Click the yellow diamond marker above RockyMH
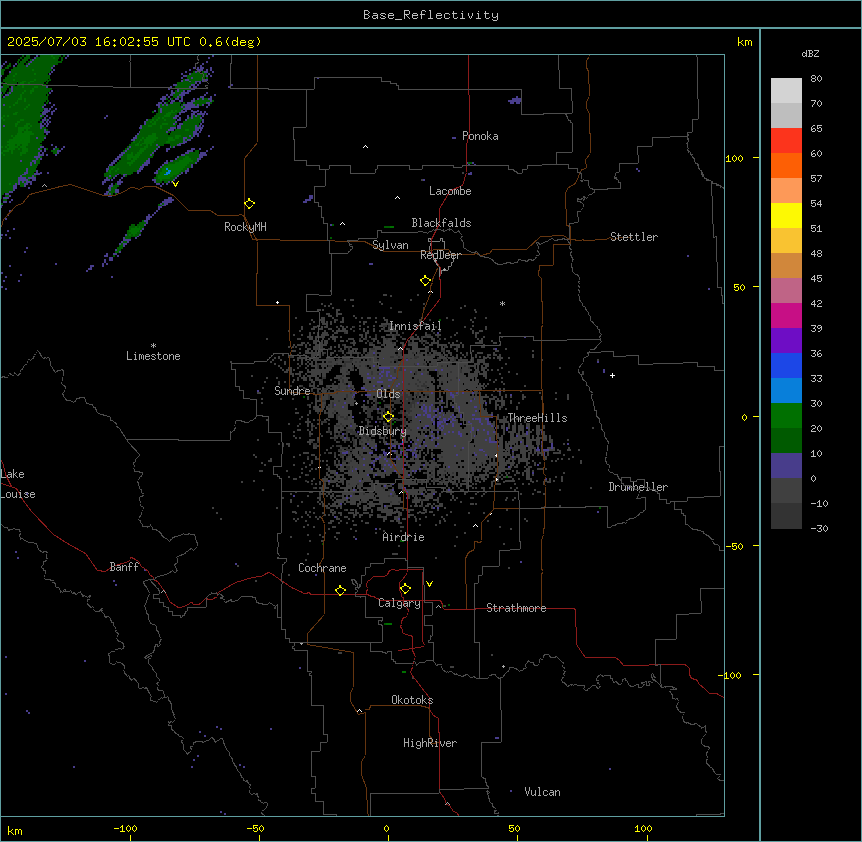The height and width of the screenshot is (842, 862). (249, 204)
